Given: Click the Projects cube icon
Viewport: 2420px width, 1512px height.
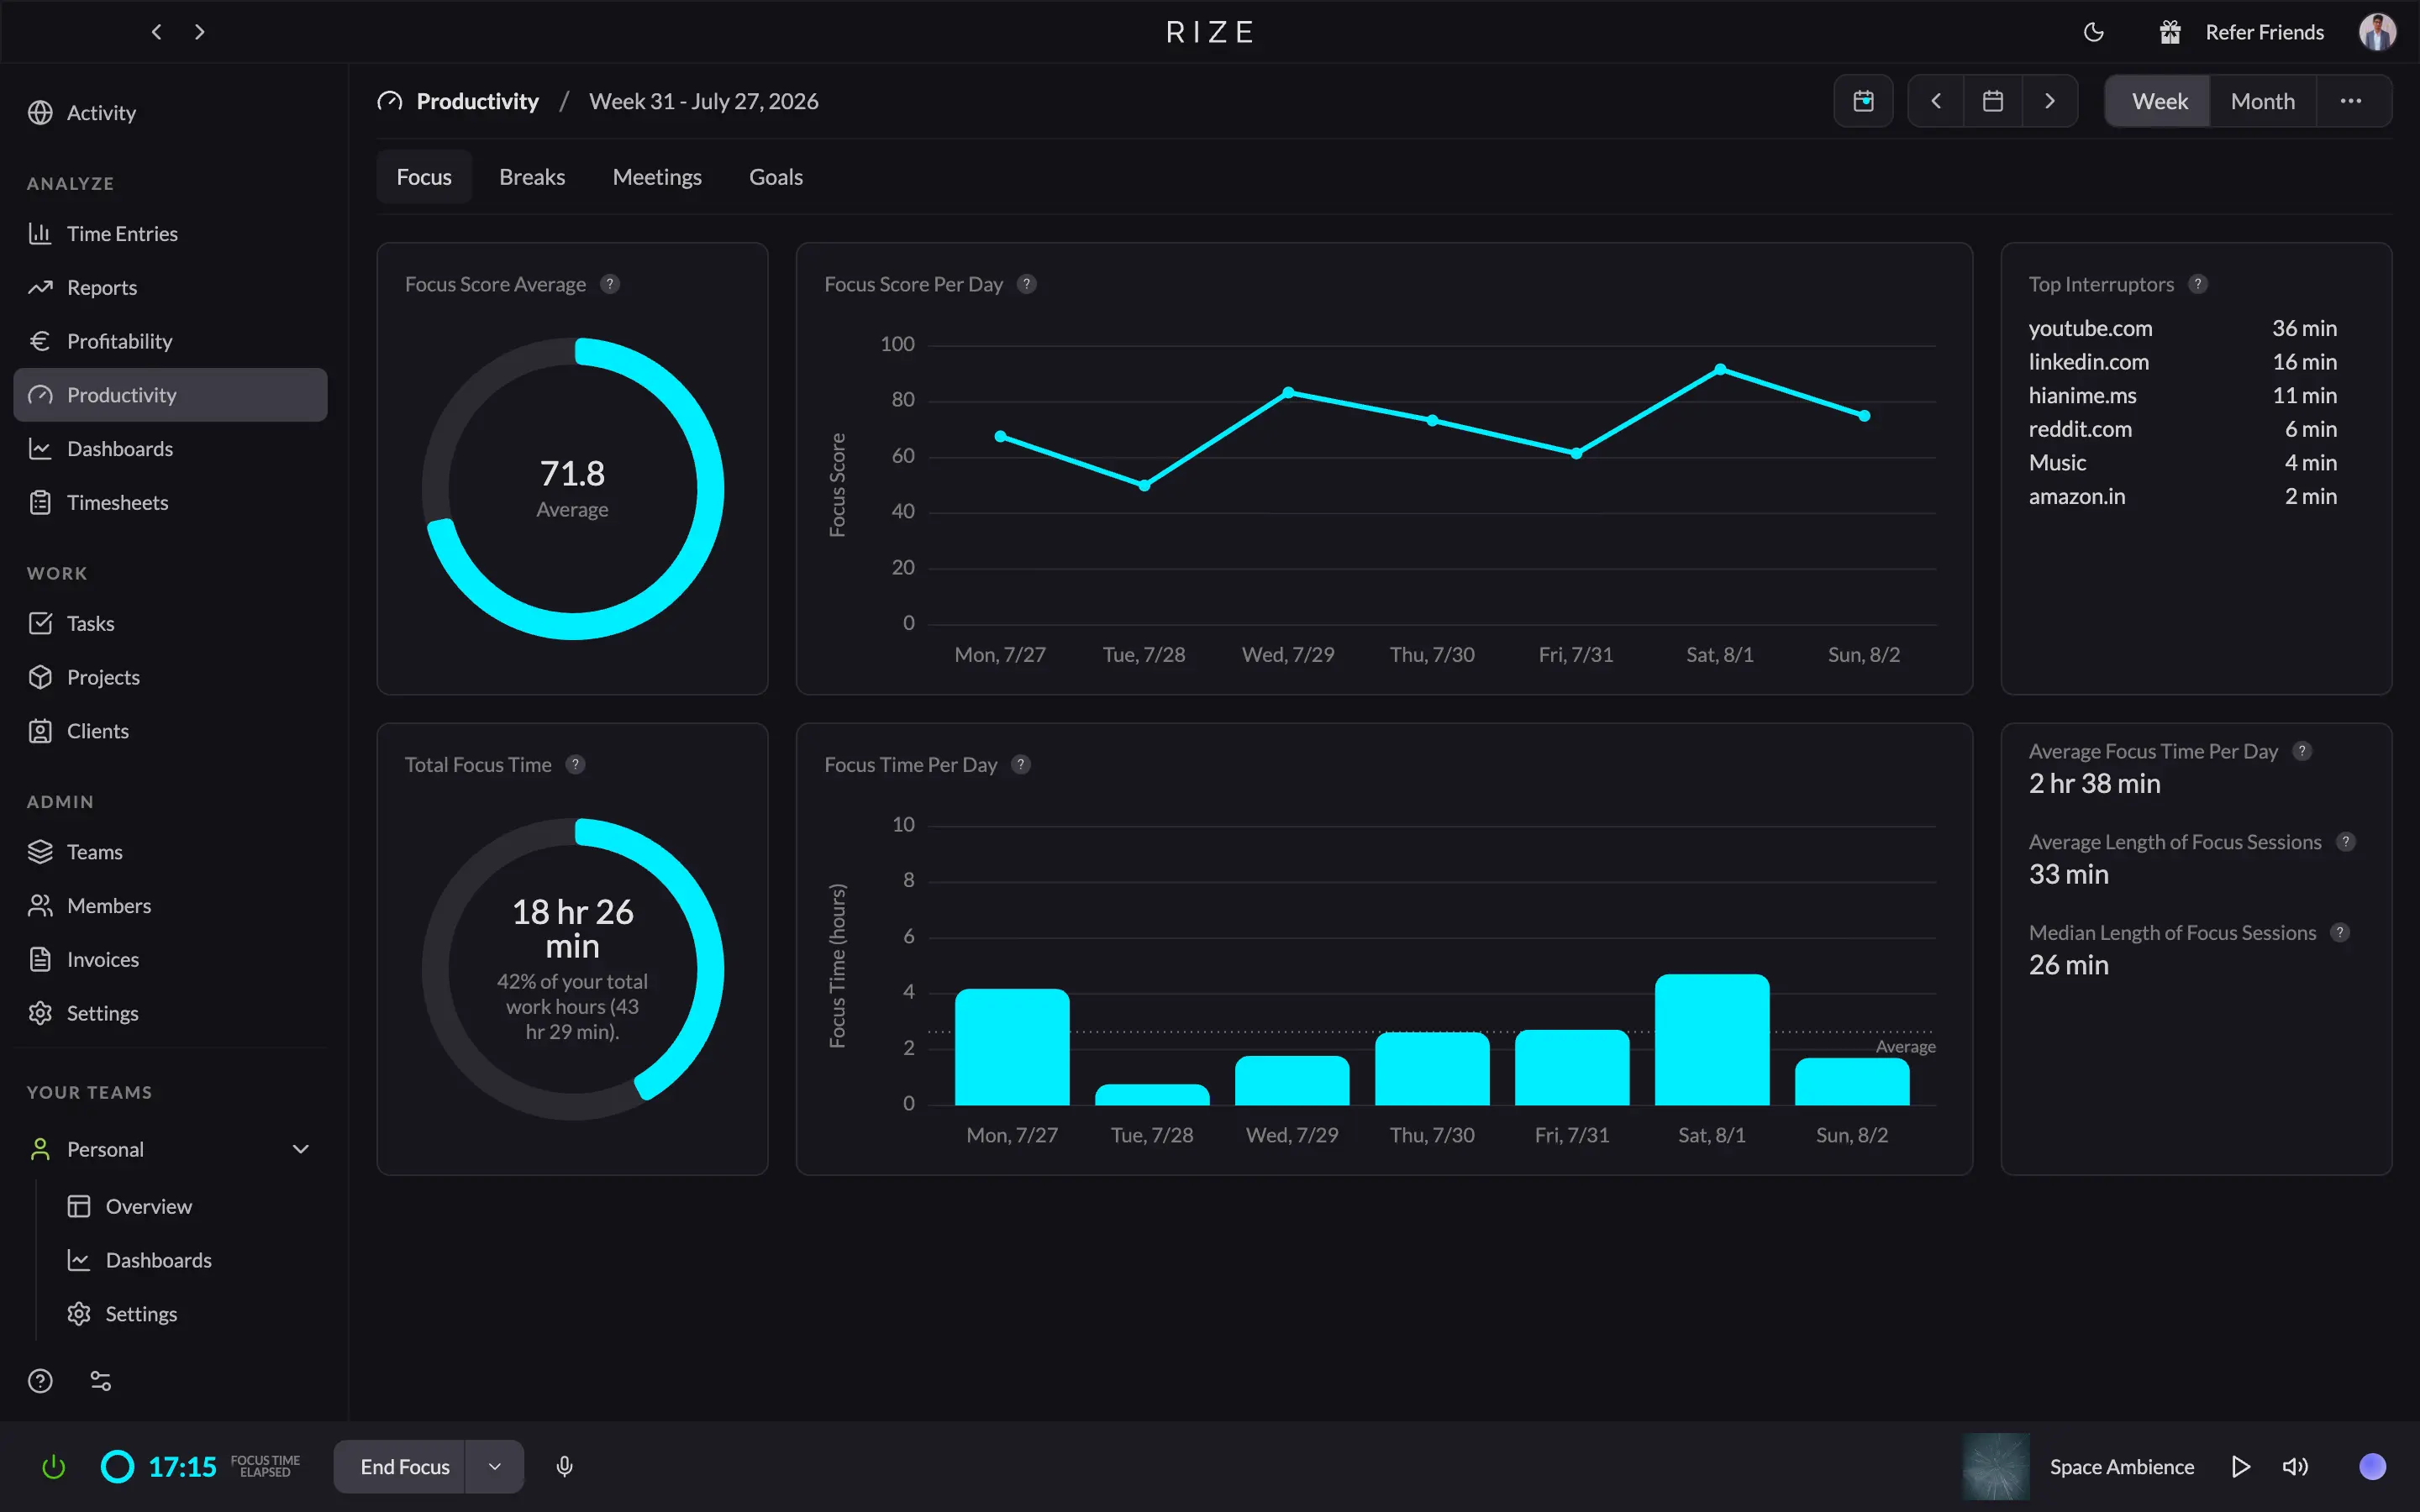Looking at the screenshot, I should coord(40,677).
